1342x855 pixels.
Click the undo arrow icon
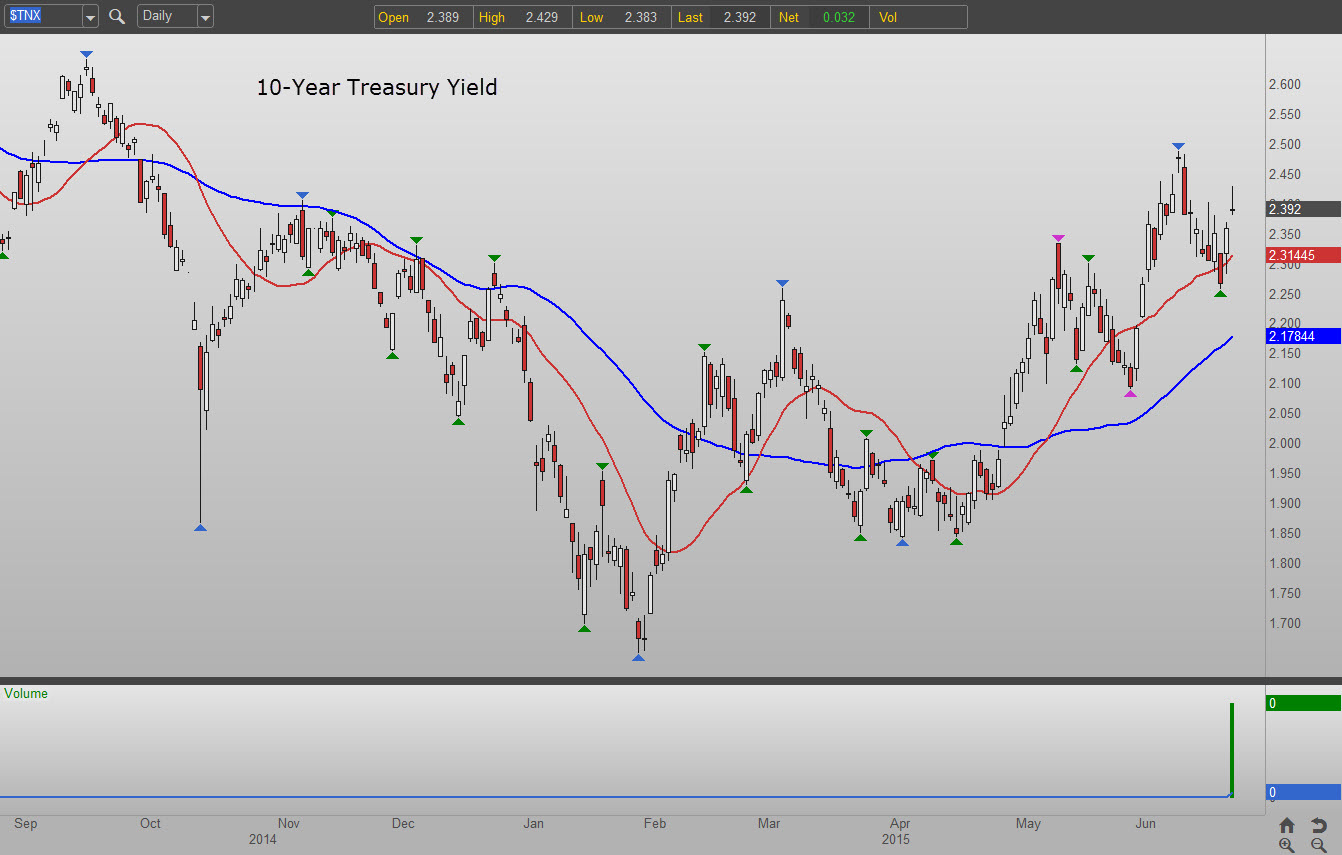[1318, 825]
